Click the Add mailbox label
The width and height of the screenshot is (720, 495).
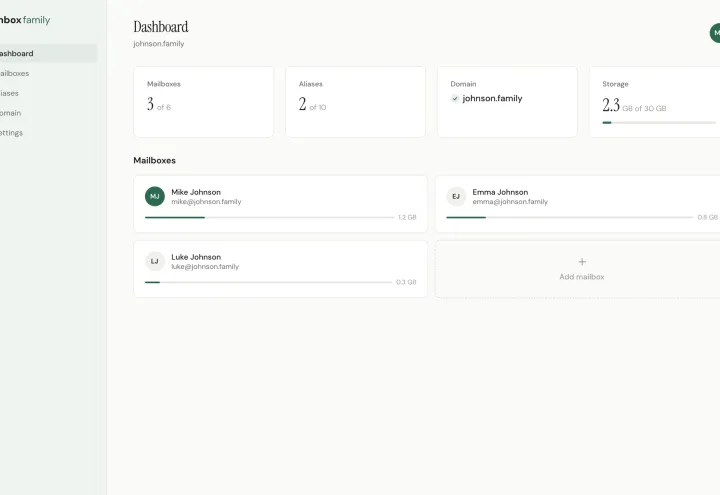pos(582,277)
